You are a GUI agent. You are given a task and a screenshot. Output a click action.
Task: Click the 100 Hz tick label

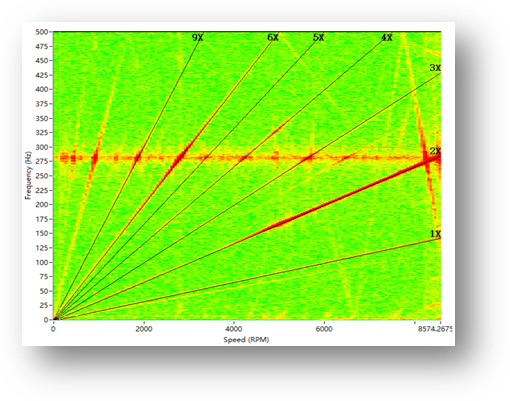click(42, 262)
